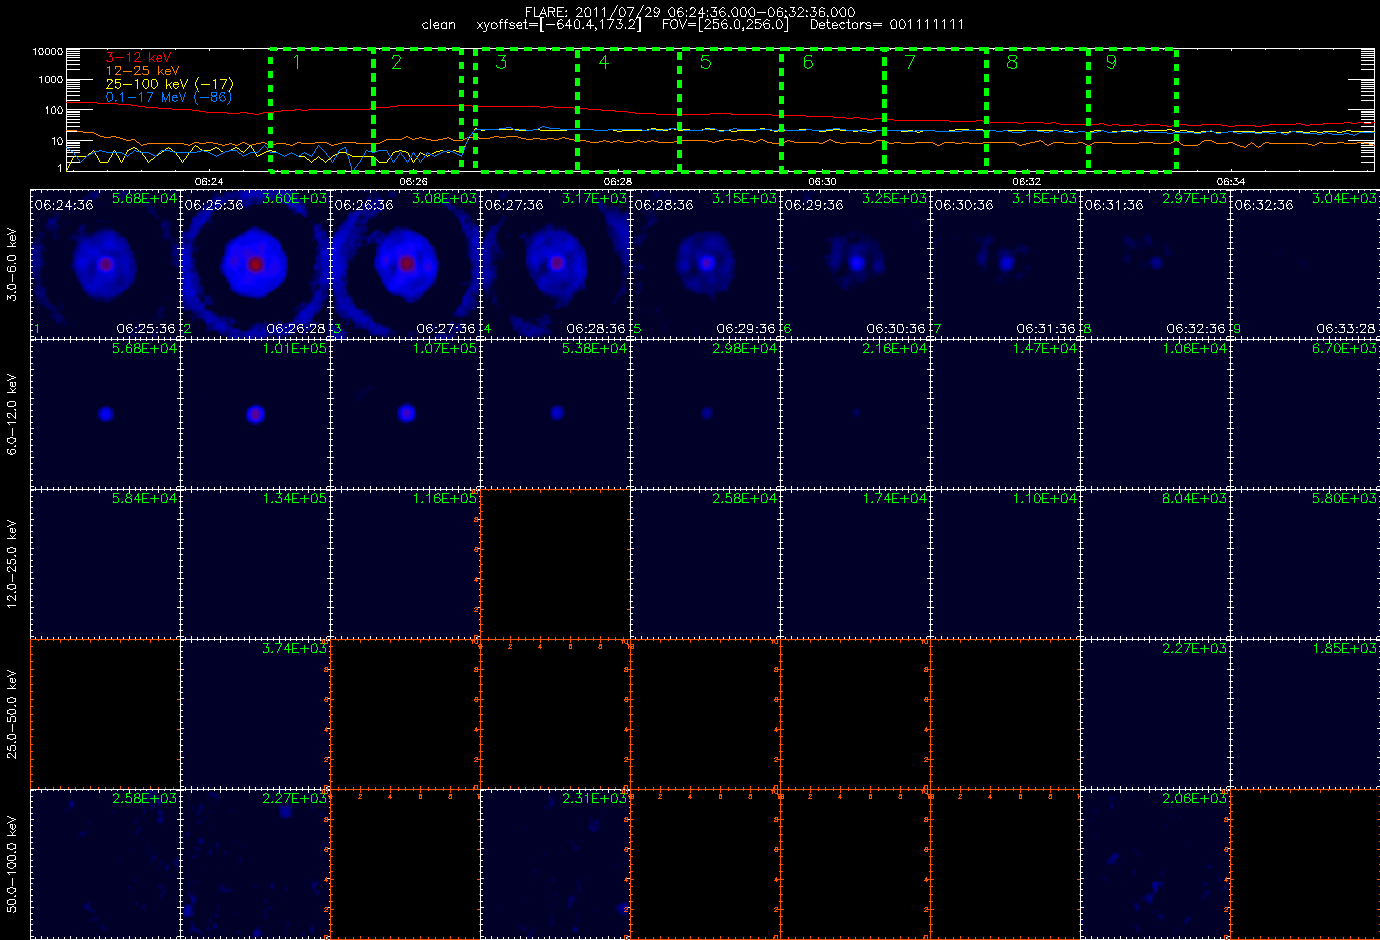Viewport: 1380px width, 940px height.
Task: Click the 12.0-25.0 keV row label
Action: pyautogui.click(x=12, y=564)
